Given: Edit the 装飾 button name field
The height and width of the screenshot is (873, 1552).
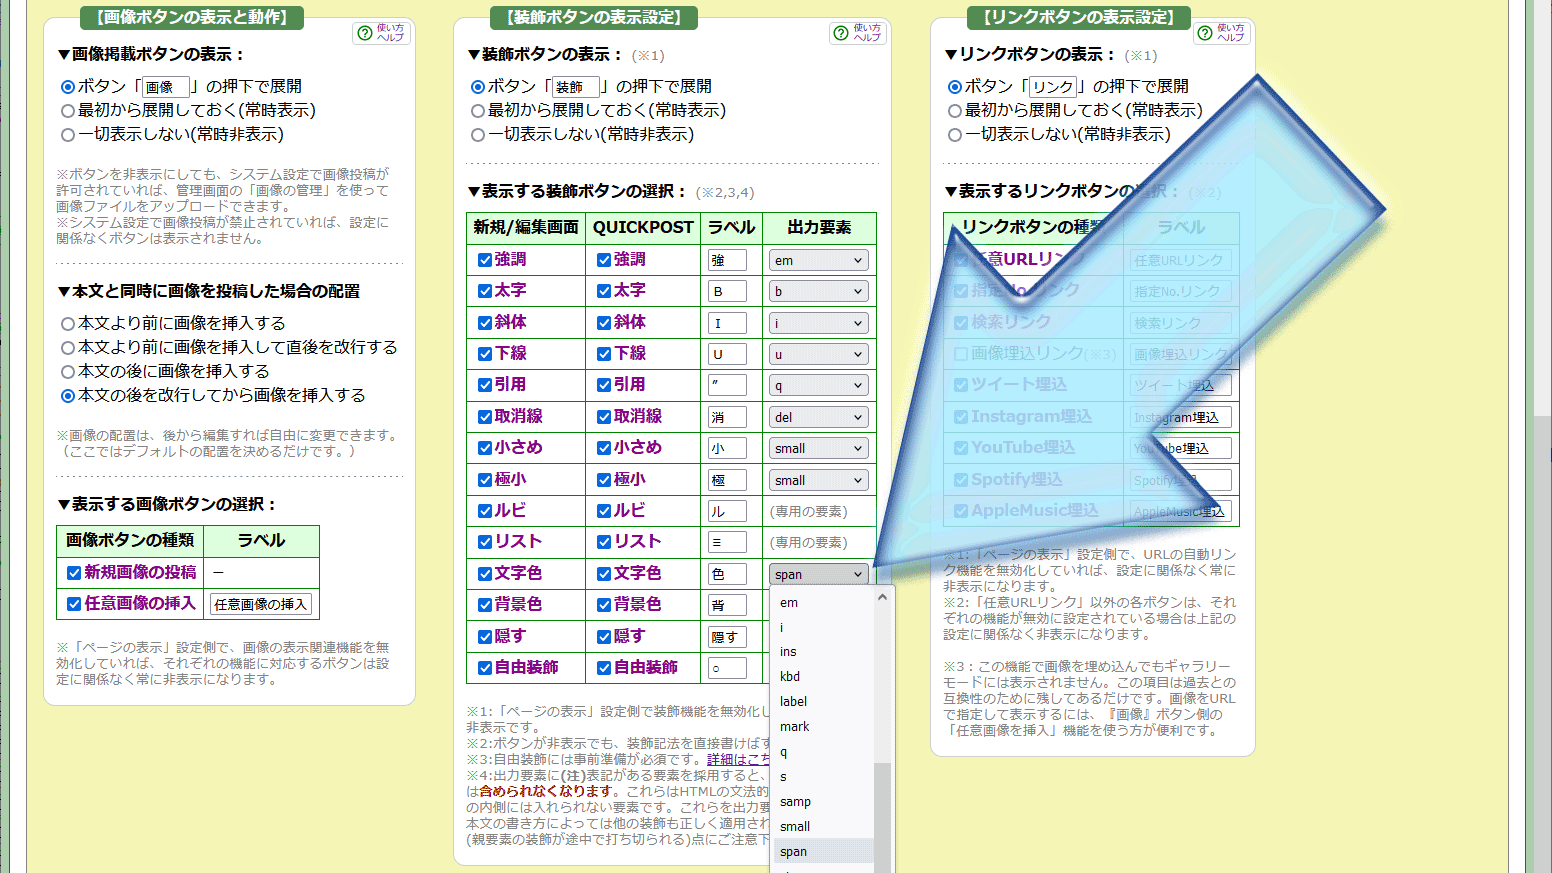Looking at the screenshot, I should 575,87.
